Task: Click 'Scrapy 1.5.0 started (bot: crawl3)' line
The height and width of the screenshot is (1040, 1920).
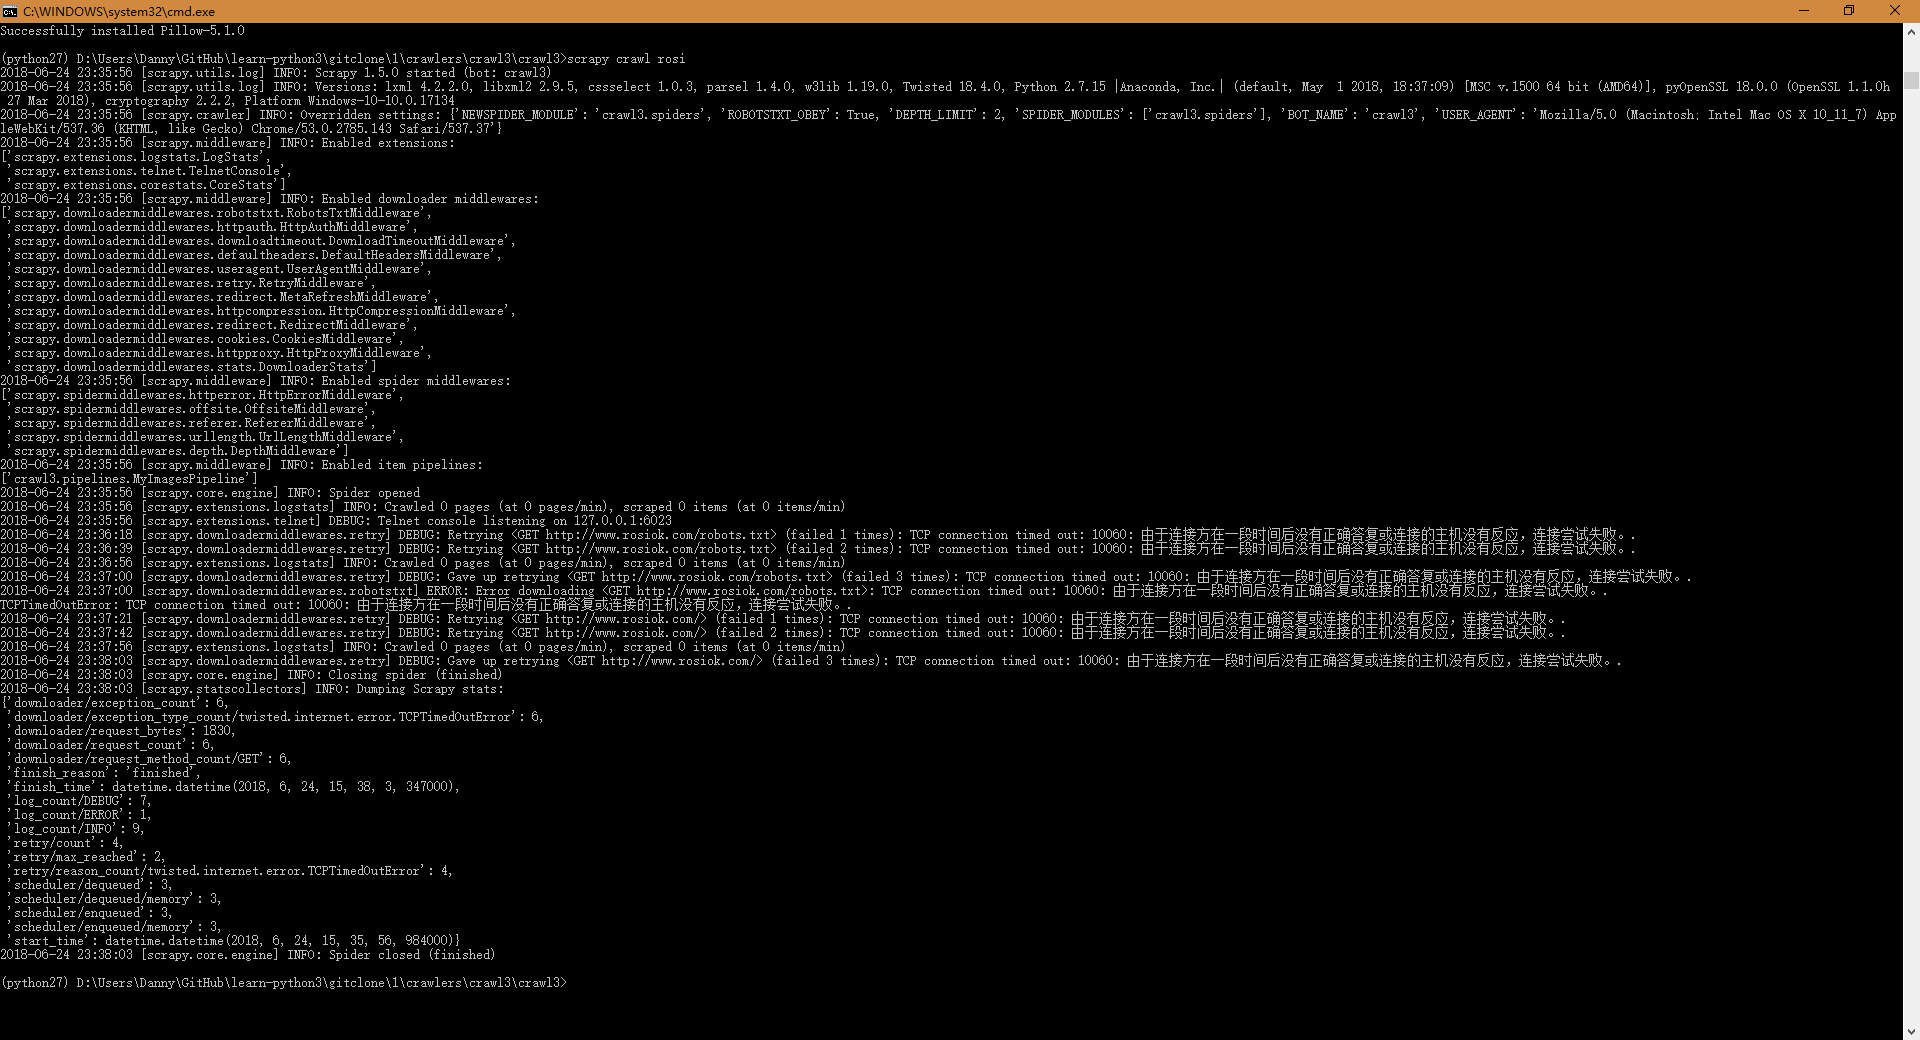Action: pyautogui.click(x=275, y=73)
